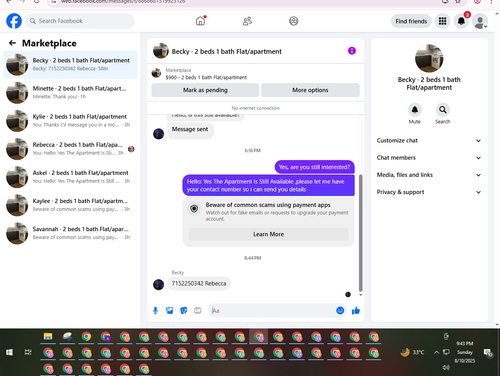Open the Windows notification center icon
The height and width of the screenshot is (376, 500).
488,353
